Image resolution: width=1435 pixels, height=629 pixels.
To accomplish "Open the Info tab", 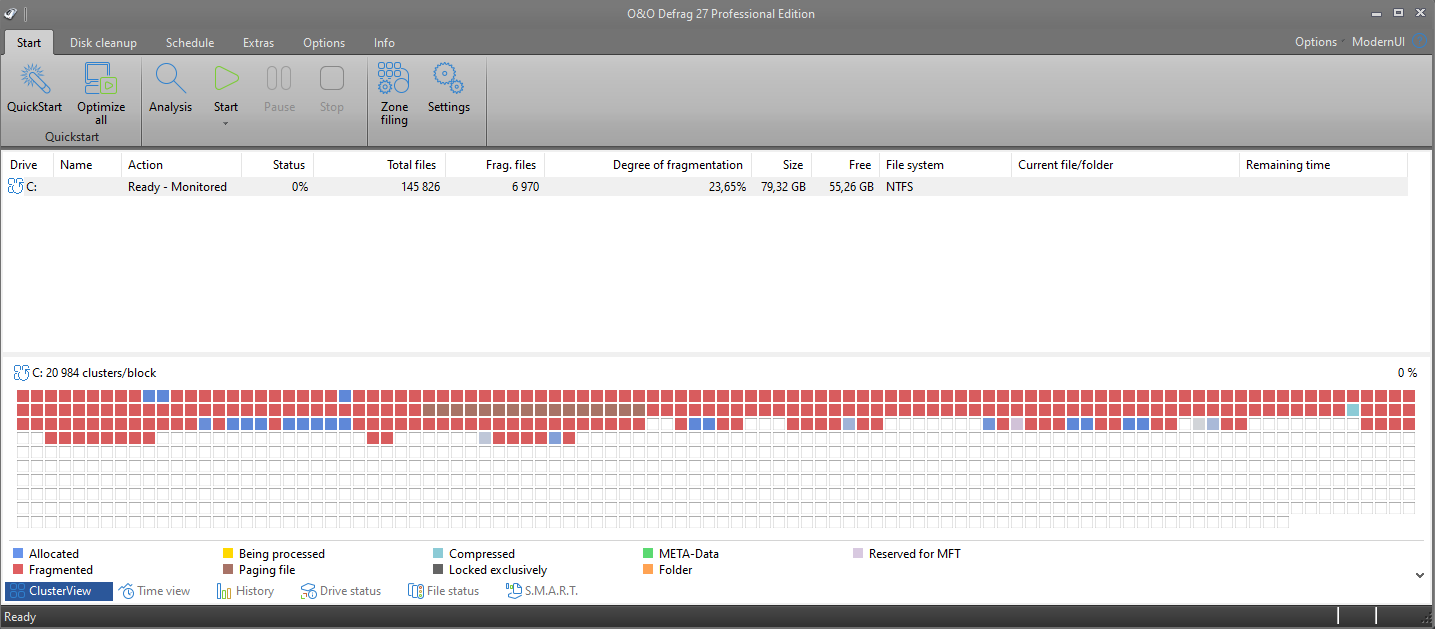I will [x=384, y=43].
